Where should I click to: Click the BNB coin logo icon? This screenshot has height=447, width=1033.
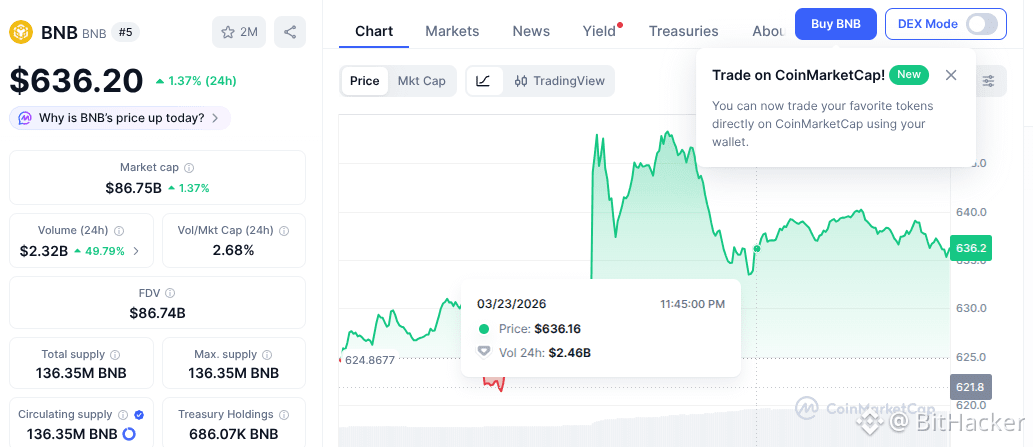[21, 32]
